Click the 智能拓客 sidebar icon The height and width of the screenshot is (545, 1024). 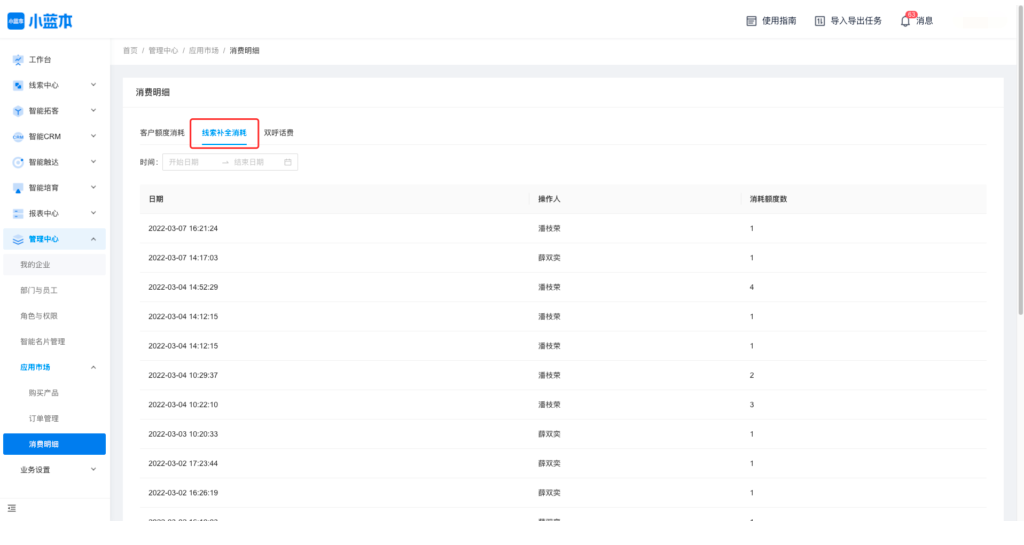[18, 111]
